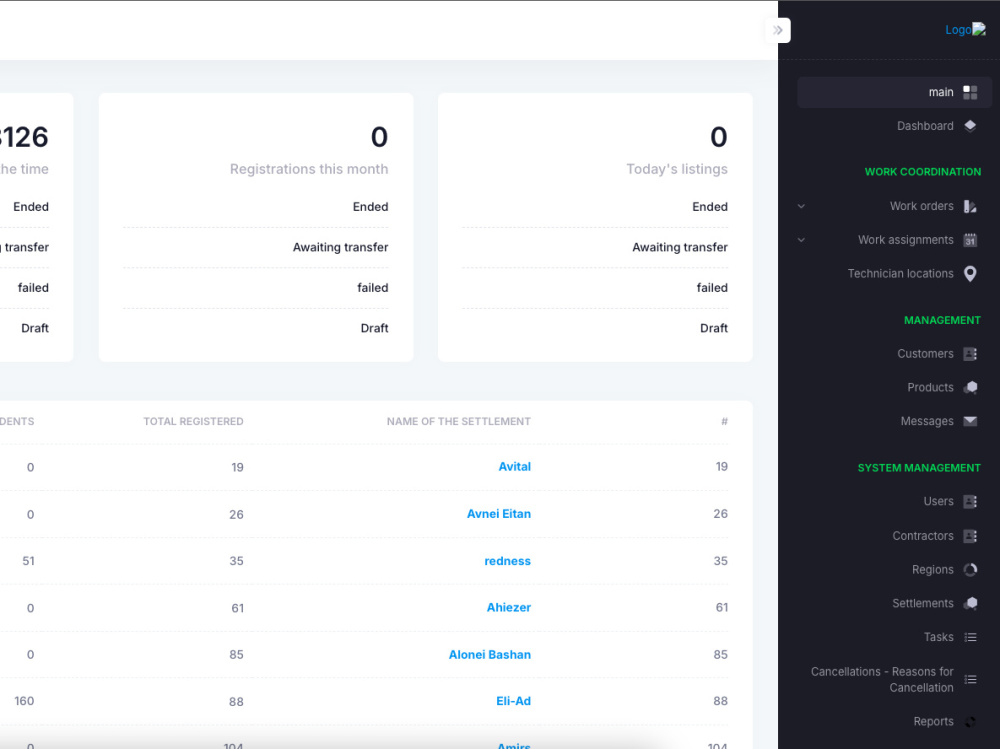Click the value 51 in redness row
Image resolution: width=1000 pixels, height=749 pixels.
28,561
